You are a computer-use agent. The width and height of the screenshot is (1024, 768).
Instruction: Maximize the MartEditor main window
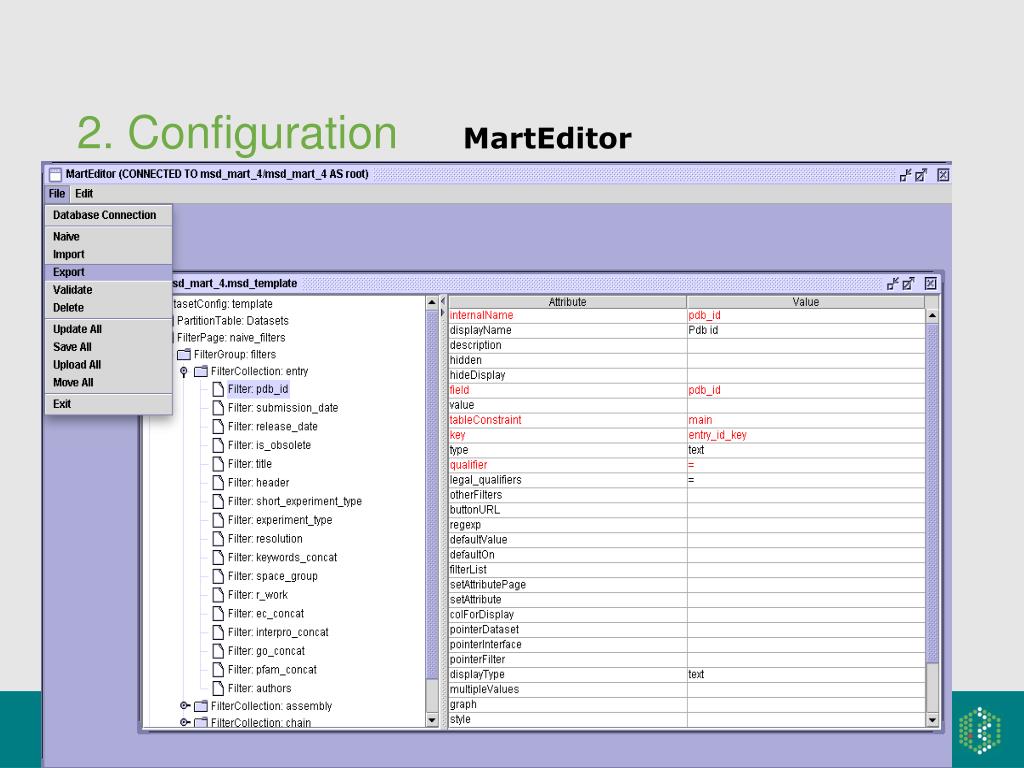pos(921,175)
